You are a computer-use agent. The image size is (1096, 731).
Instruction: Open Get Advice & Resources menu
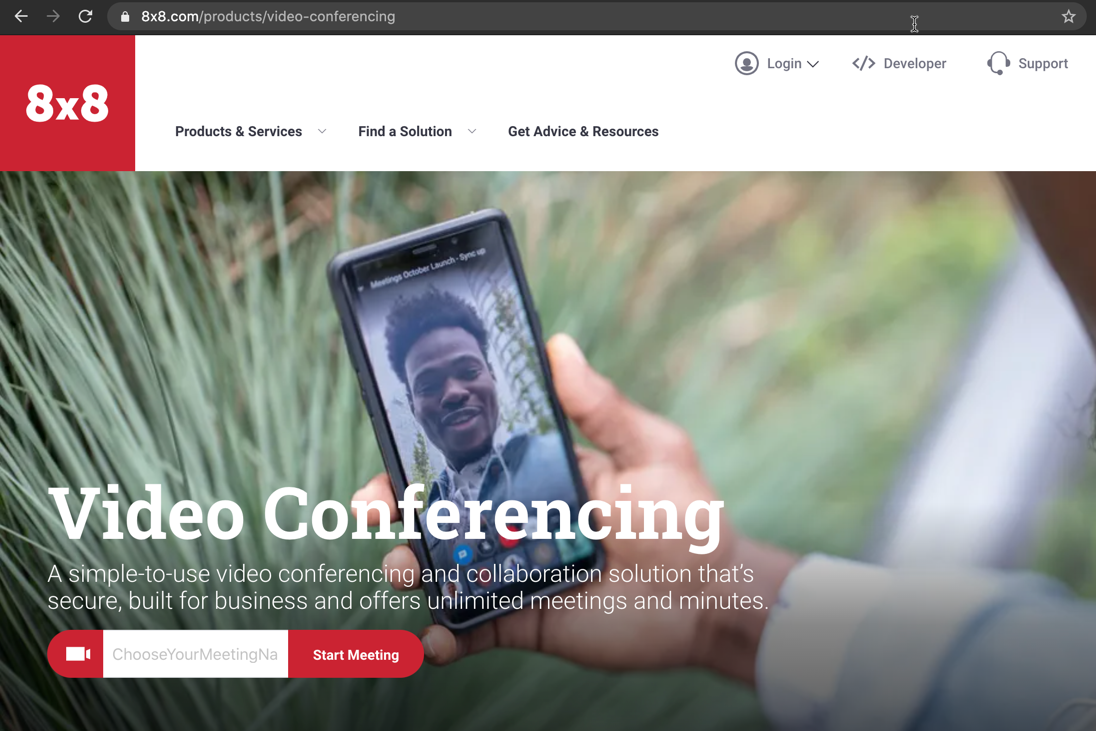[x=583, y=131]
